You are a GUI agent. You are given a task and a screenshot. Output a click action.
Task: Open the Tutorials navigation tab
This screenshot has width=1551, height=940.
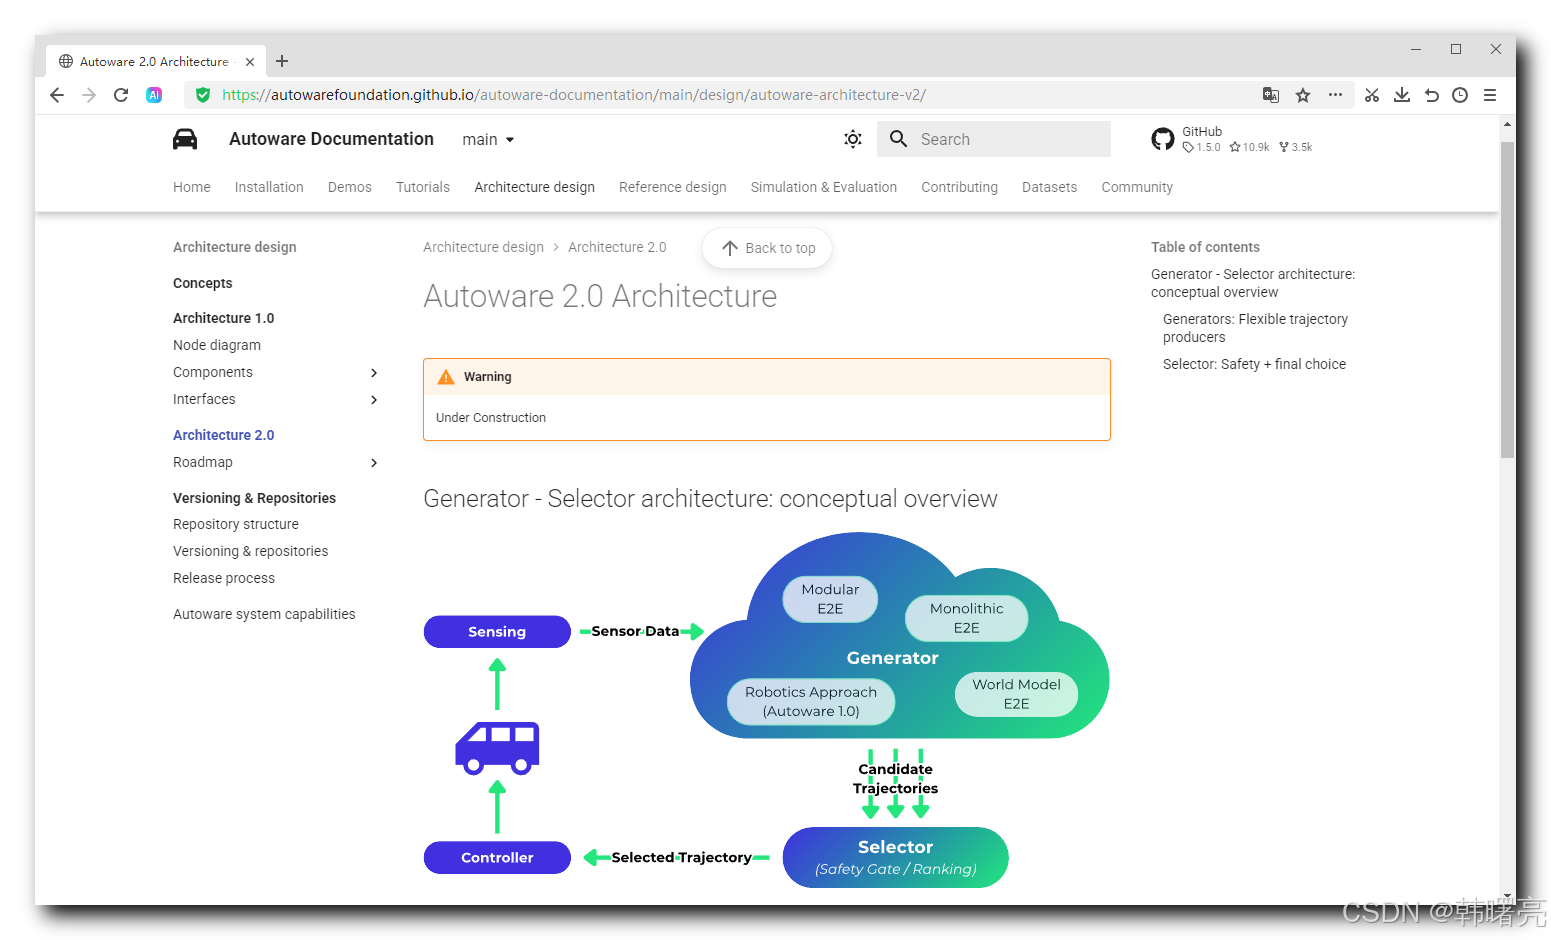[x=423, y=187]
